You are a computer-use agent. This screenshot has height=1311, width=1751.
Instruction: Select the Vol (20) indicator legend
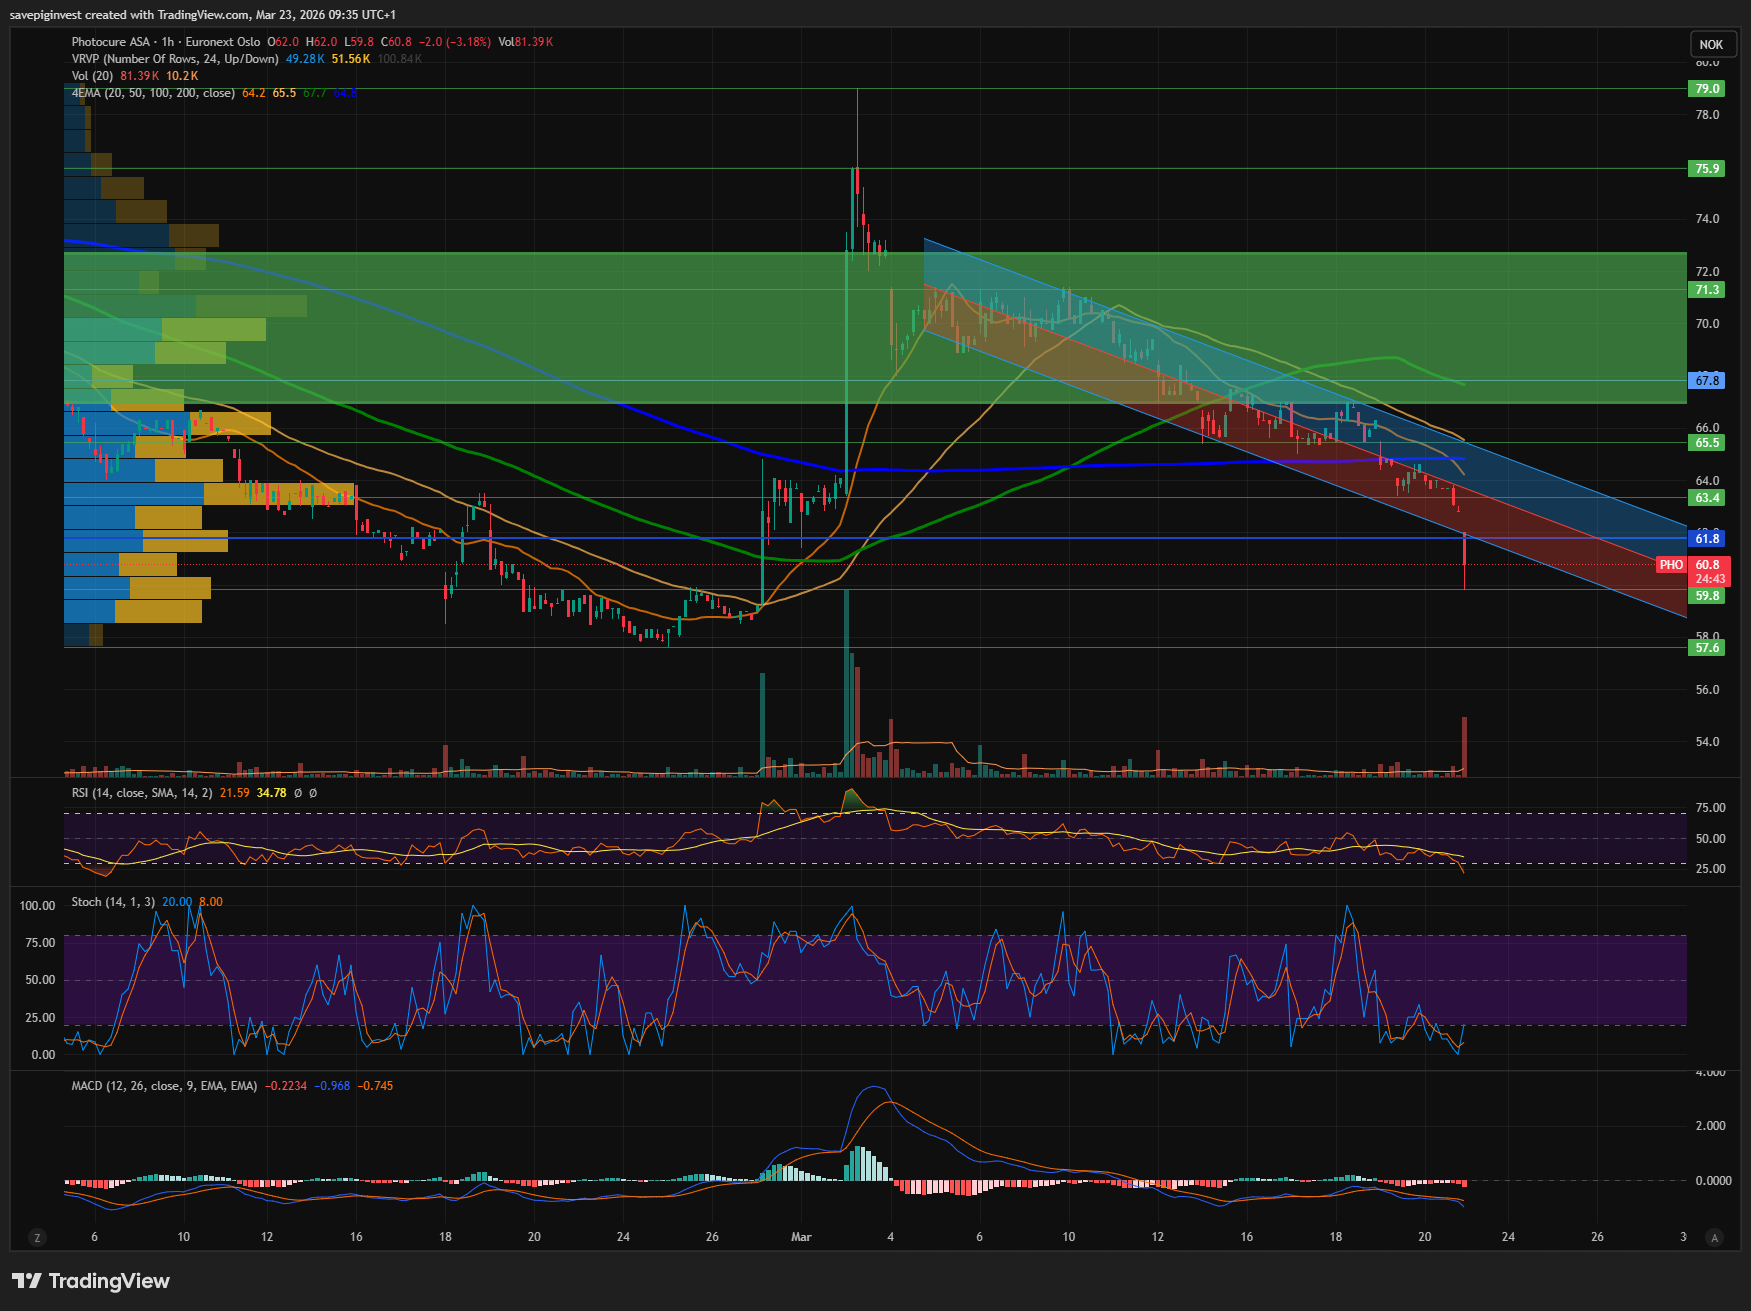click(92, 76)
